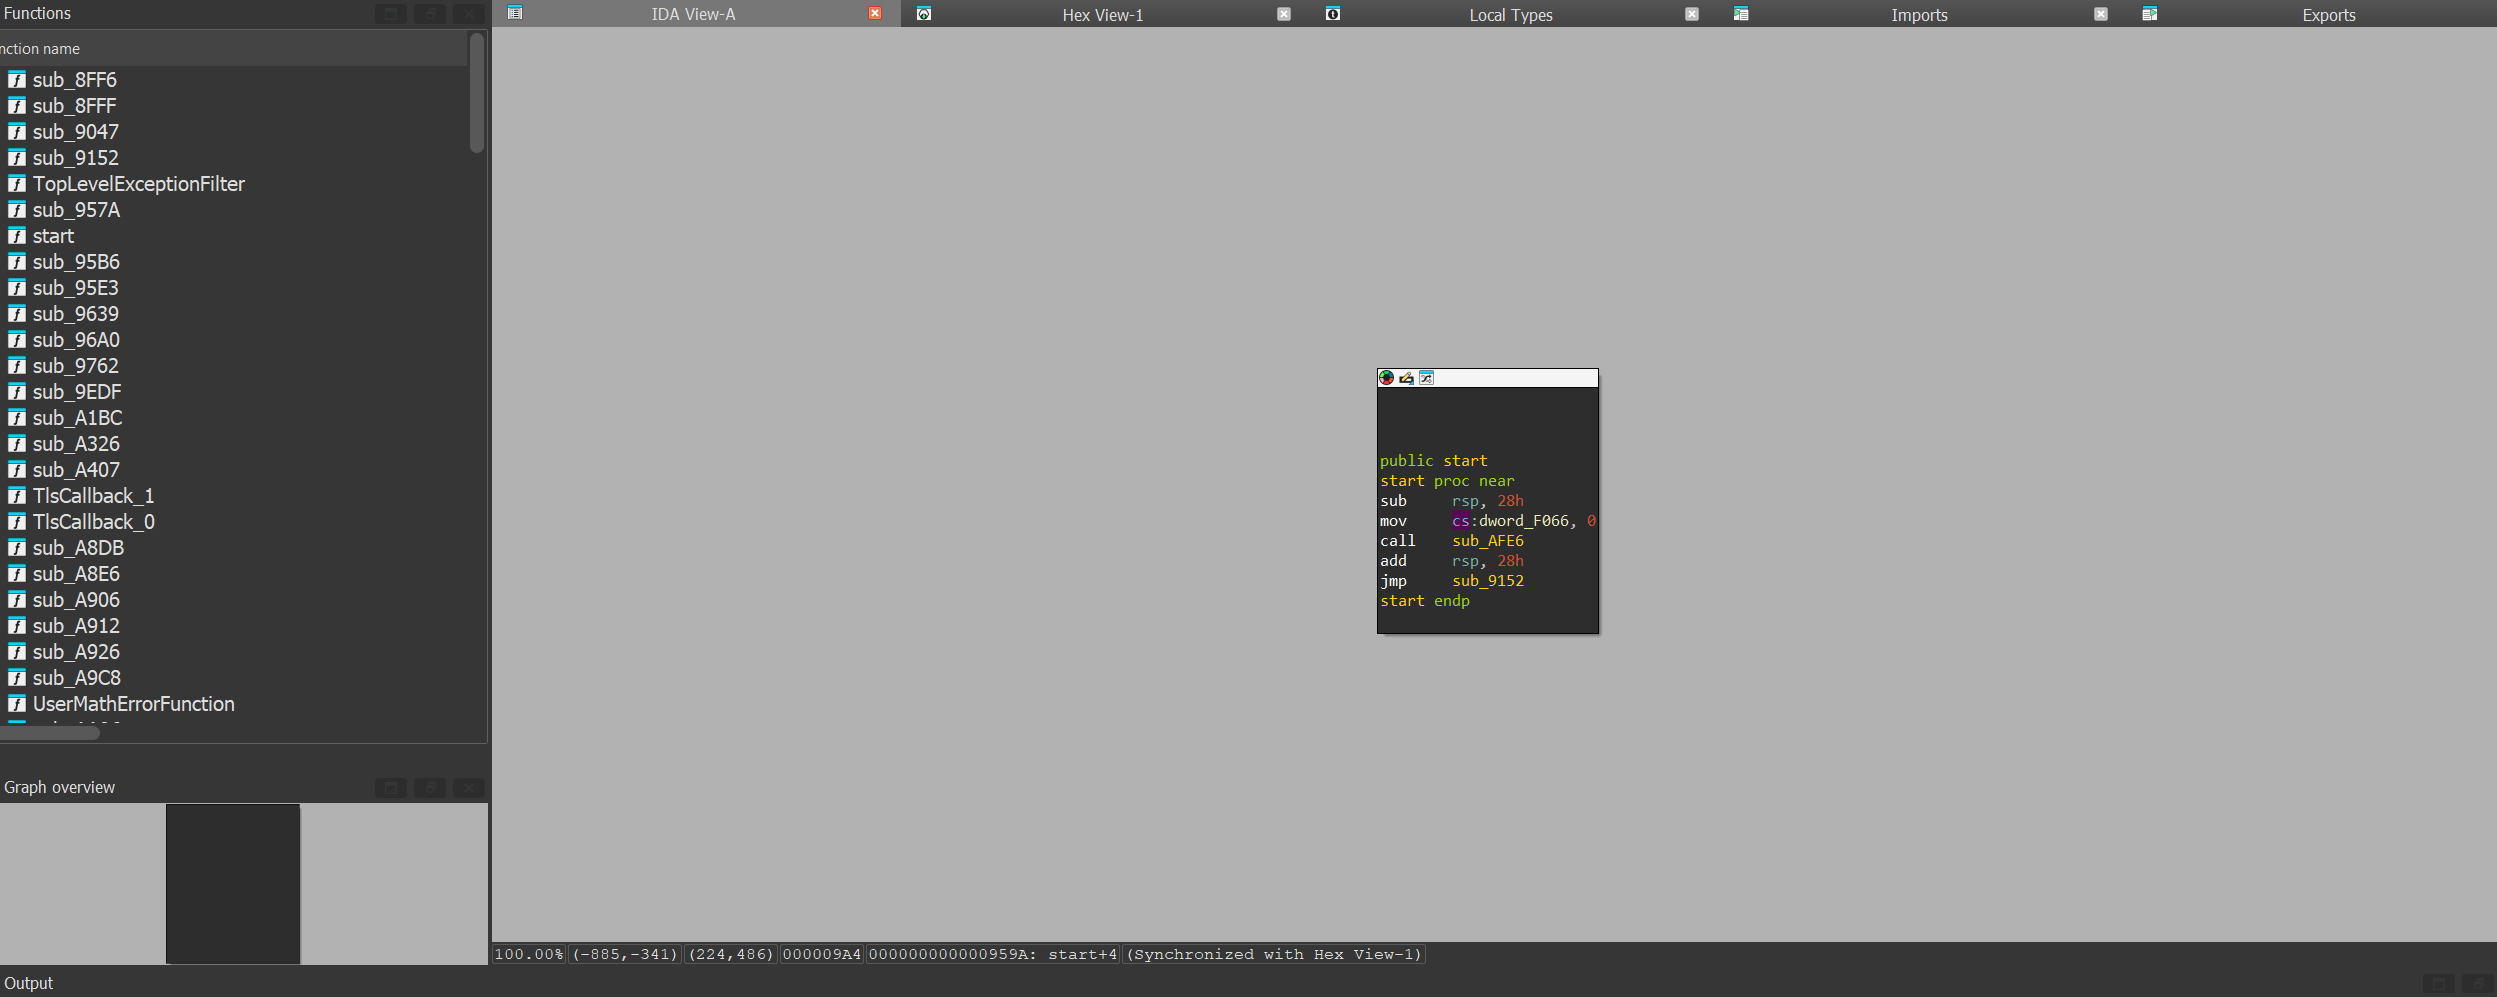
Task: Open the Exports tab
Action: click(x=2328, y=14)
